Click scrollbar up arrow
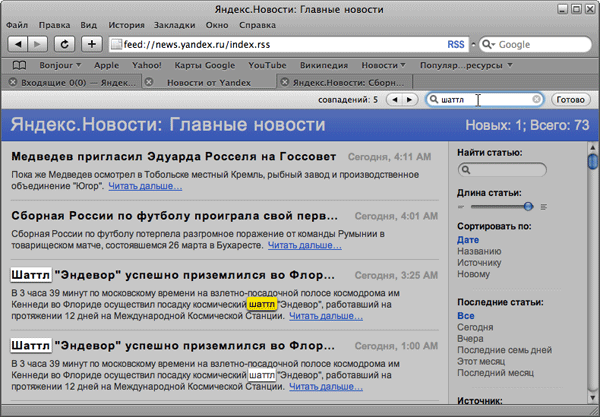This screenshot has height=417, width=600. [x=593, y=147]
